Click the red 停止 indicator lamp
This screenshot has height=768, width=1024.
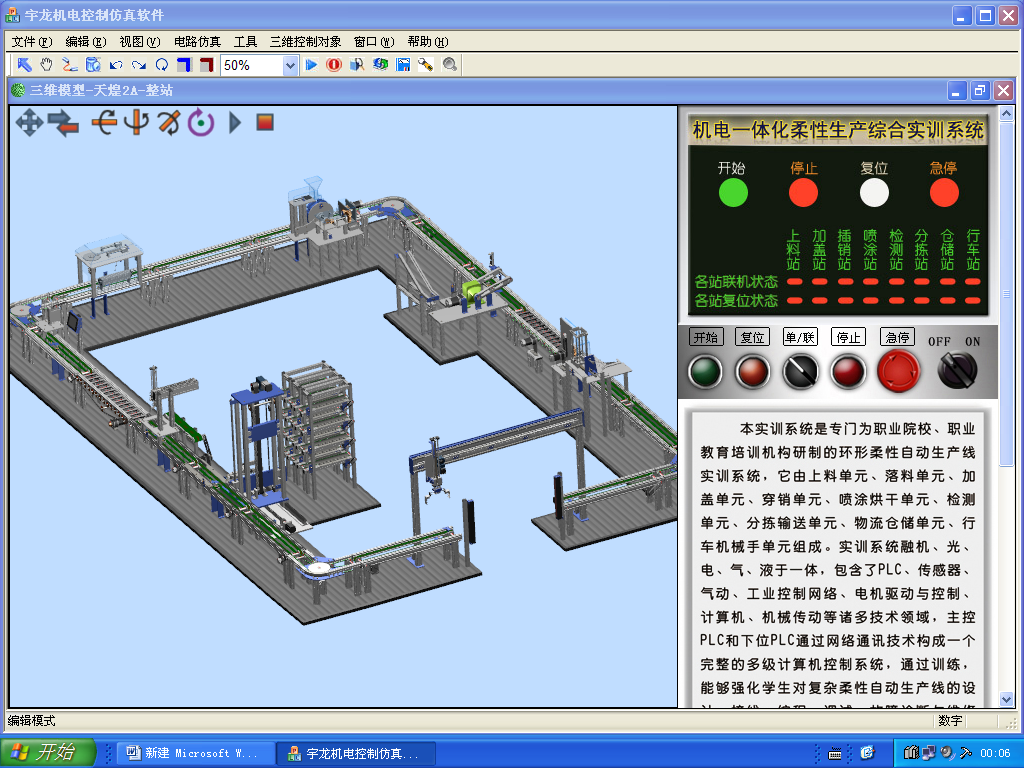click(803, 193)
